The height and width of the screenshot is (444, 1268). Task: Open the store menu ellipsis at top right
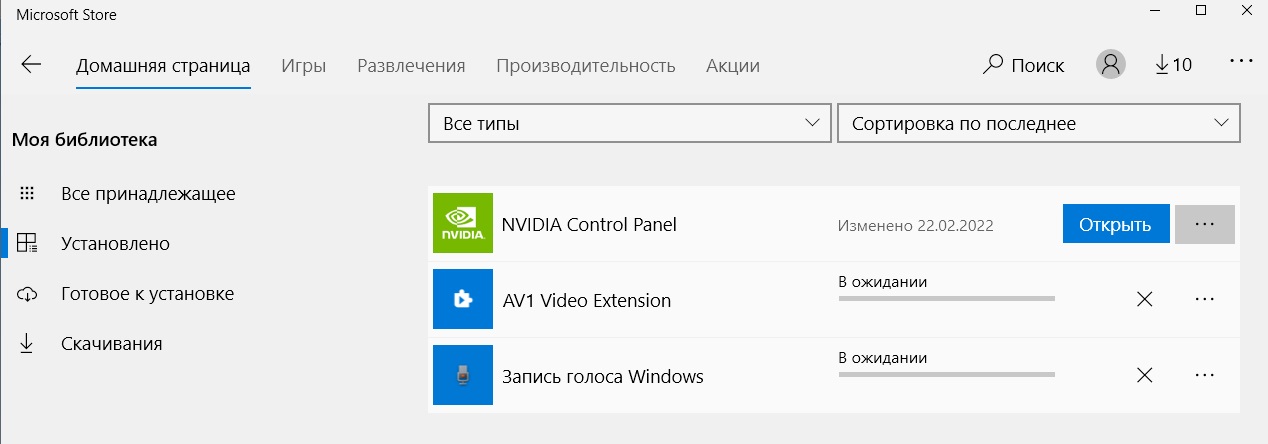click(x=1241, y=62)
